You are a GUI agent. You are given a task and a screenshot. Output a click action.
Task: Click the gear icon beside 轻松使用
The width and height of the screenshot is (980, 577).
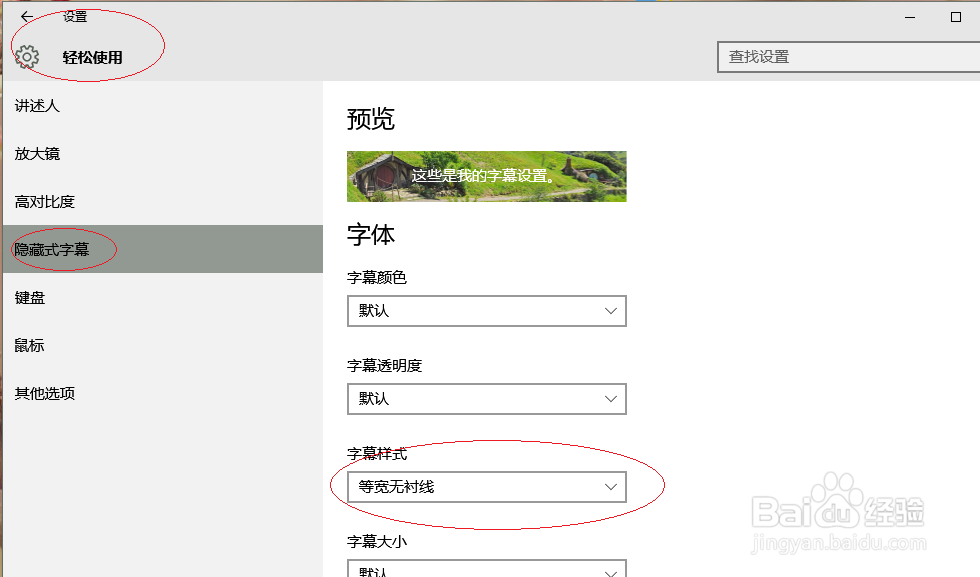point(27,57)
